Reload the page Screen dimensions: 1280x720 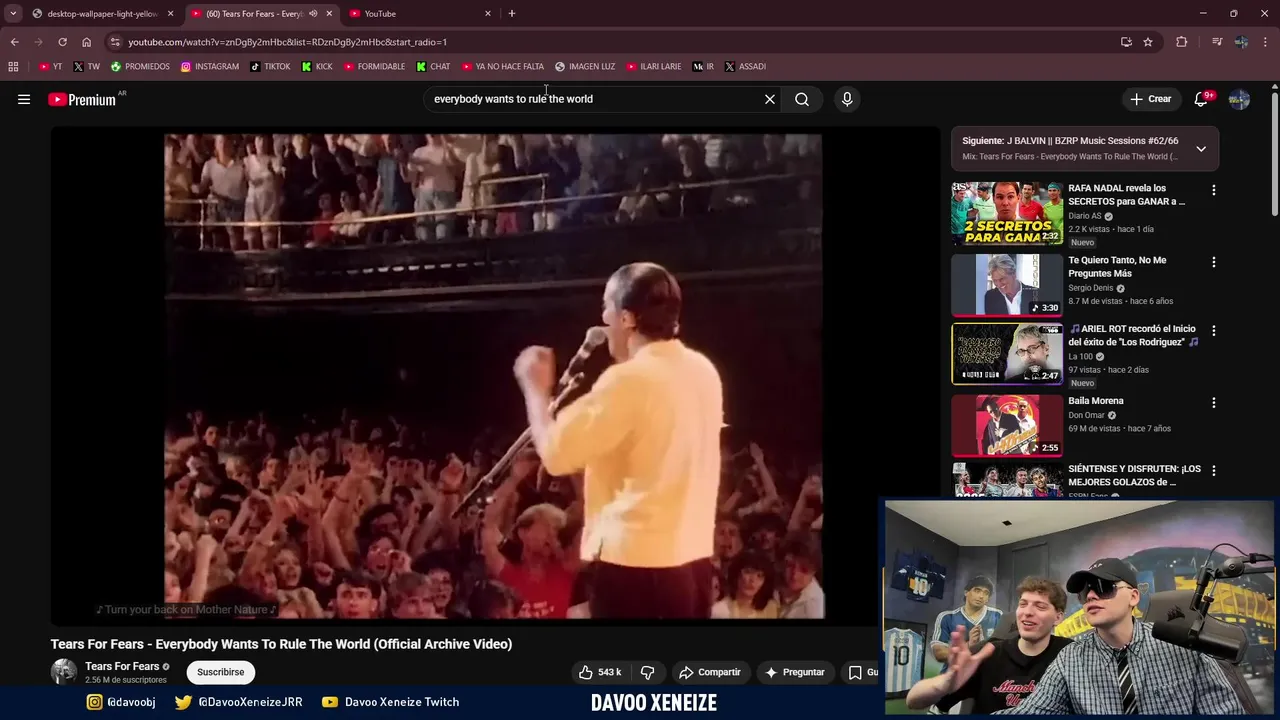pos(62,42)
